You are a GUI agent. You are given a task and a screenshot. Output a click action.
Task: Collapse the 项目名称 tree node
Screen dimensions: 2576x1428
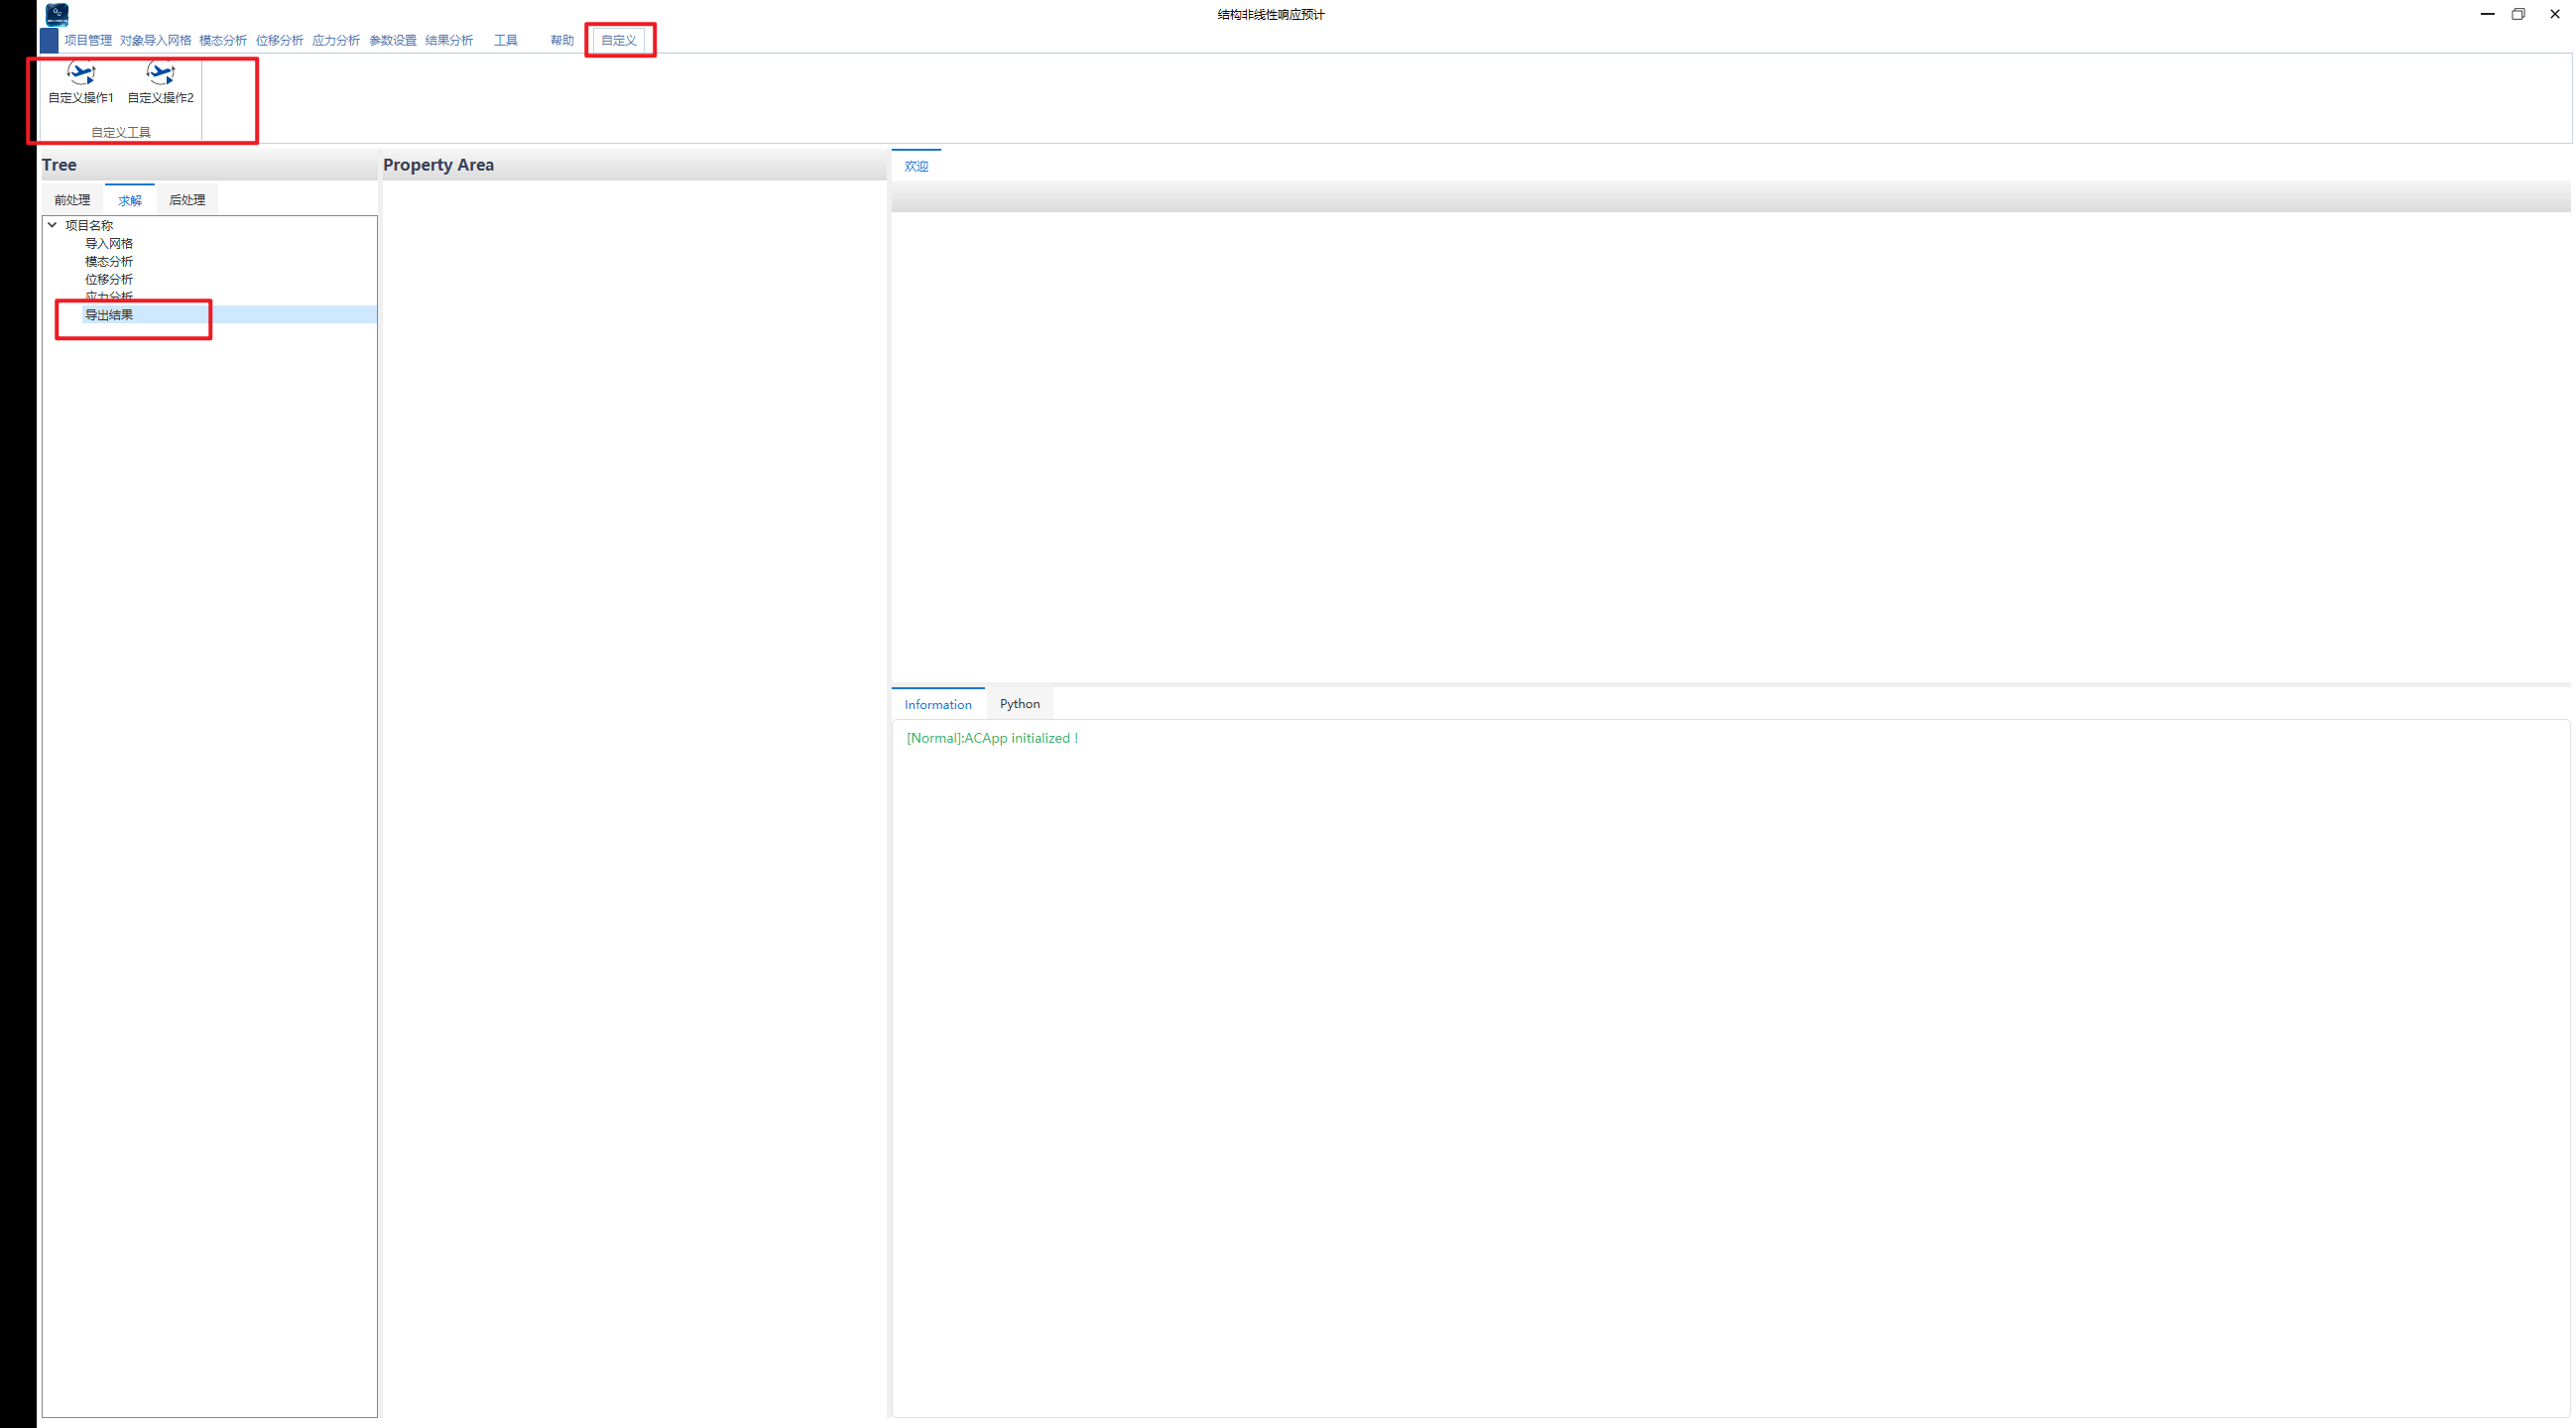click(52, 225)
